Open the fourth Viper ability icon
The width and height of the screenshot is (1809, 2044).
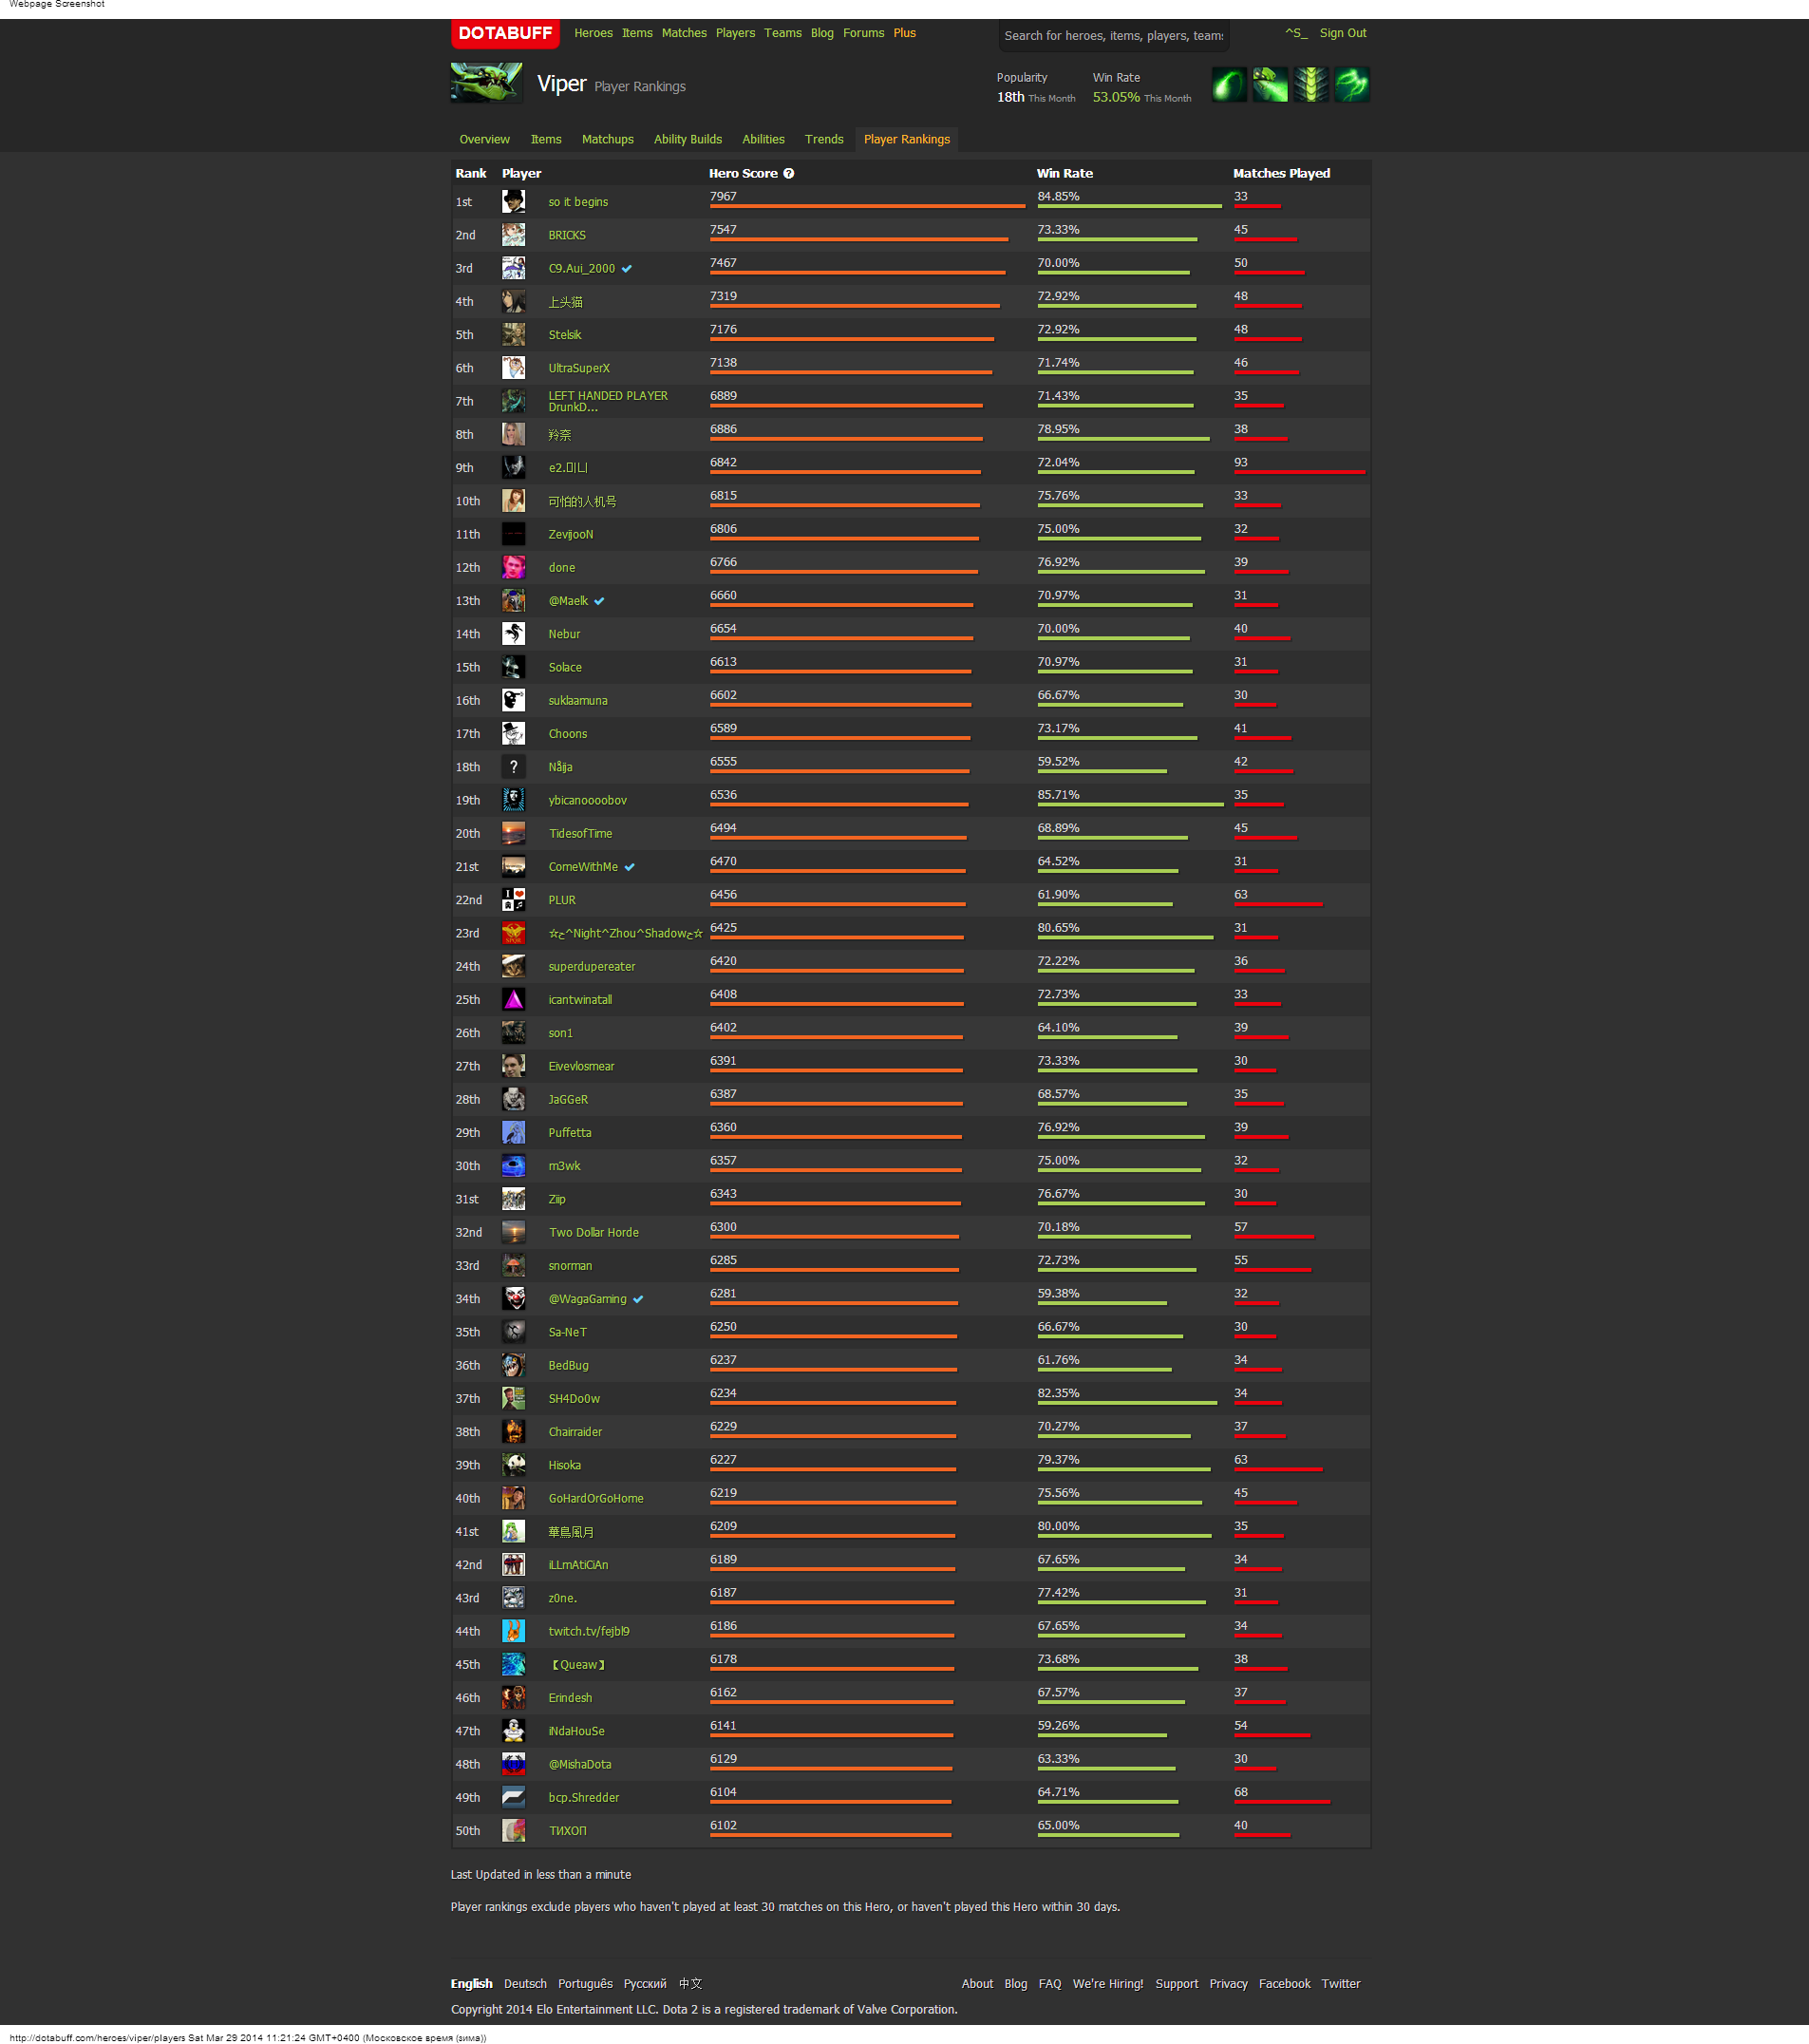(1352, 85)
